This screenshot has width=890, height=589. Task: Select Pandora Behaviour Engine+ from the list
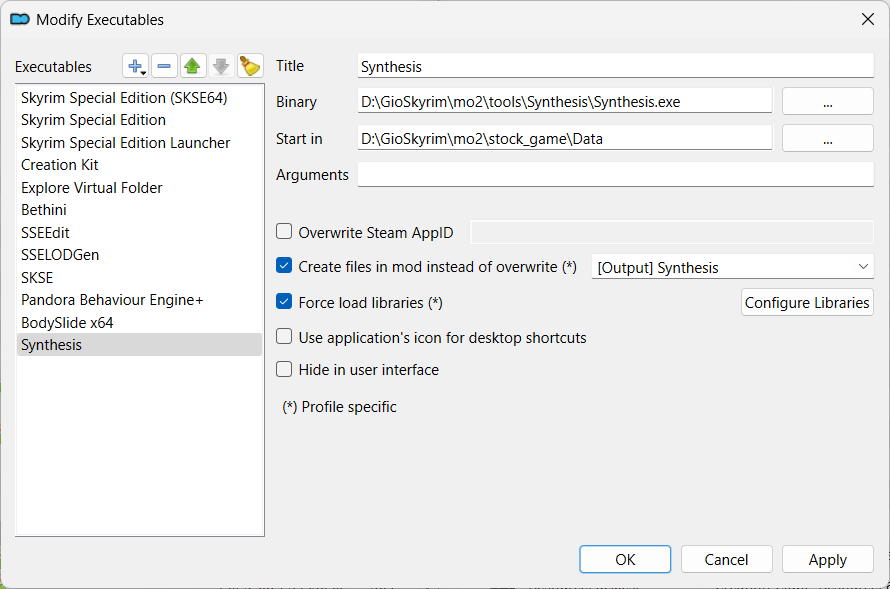(112, 299)
